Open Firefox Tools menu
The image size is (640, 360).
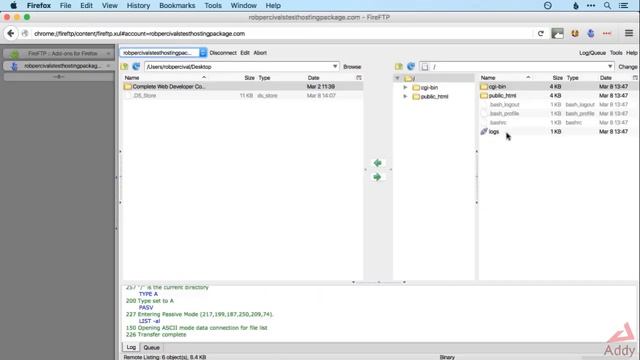click(213, 6)
